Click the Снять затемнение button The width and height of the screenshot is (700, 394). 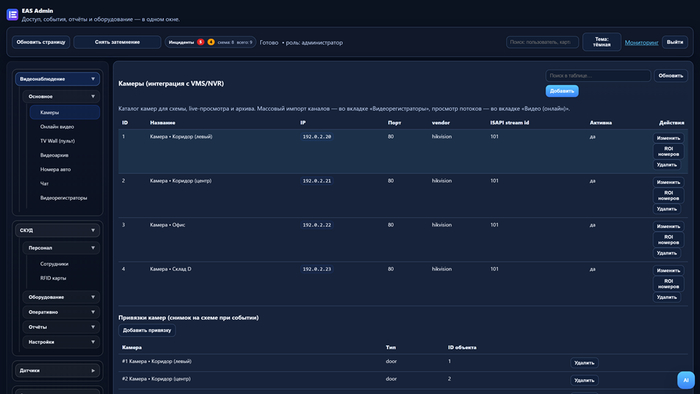[x=117, y=42]
